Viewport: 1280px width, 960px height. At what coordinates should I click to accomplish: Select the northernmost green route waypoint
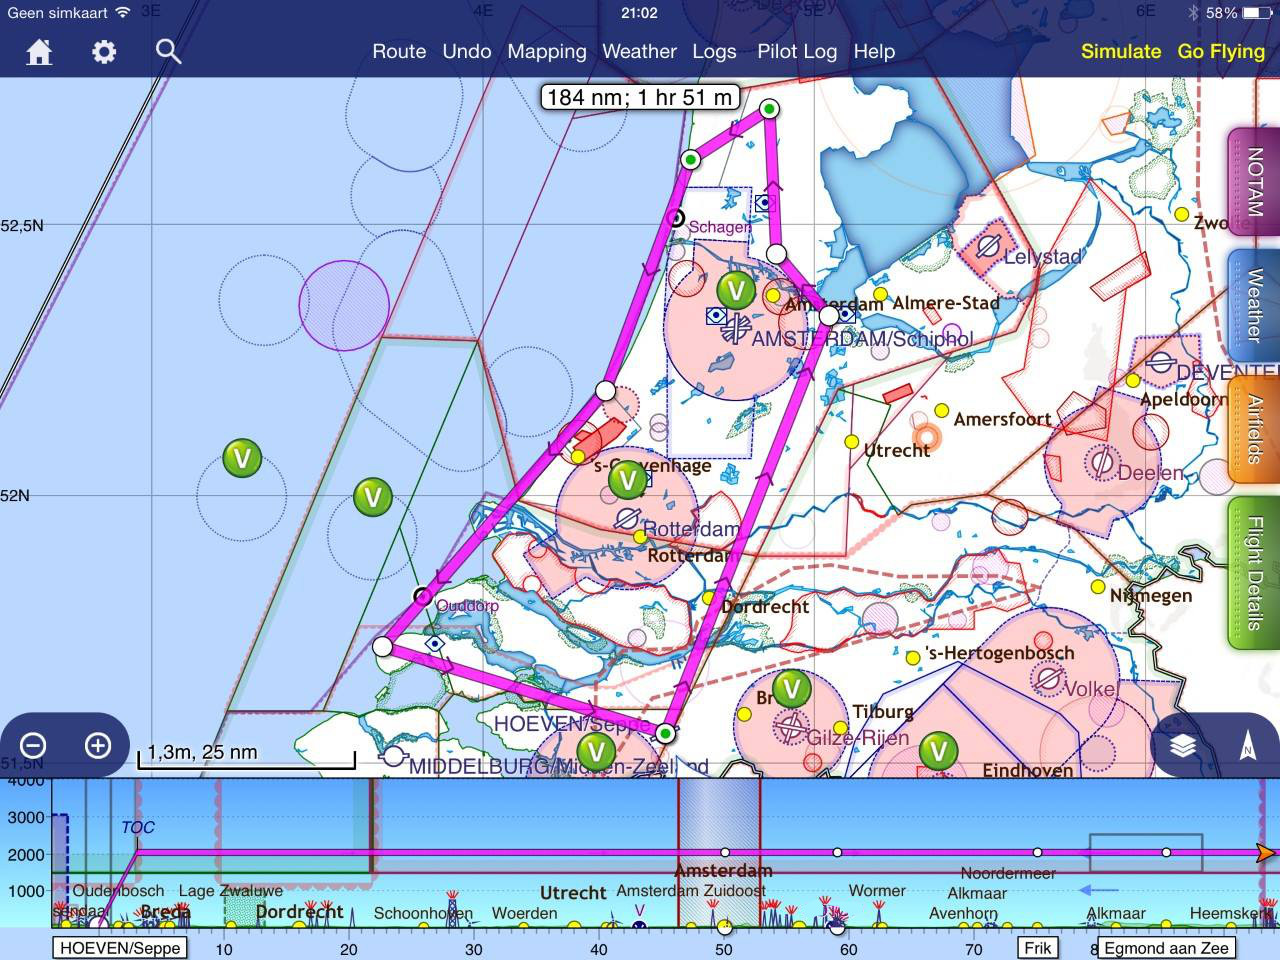(x=769, y=109)
